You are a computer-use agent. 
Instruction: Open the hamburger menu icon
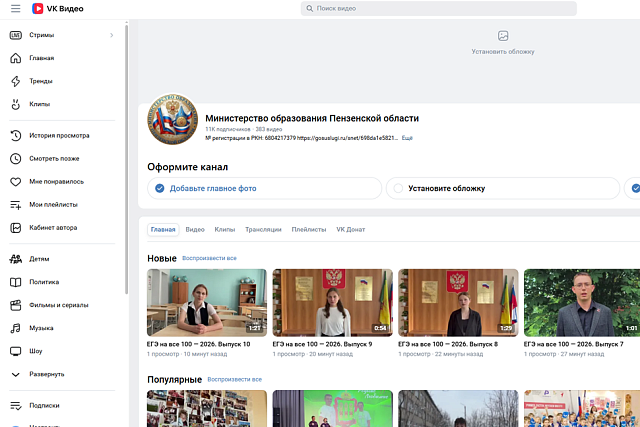pos(16,9)
